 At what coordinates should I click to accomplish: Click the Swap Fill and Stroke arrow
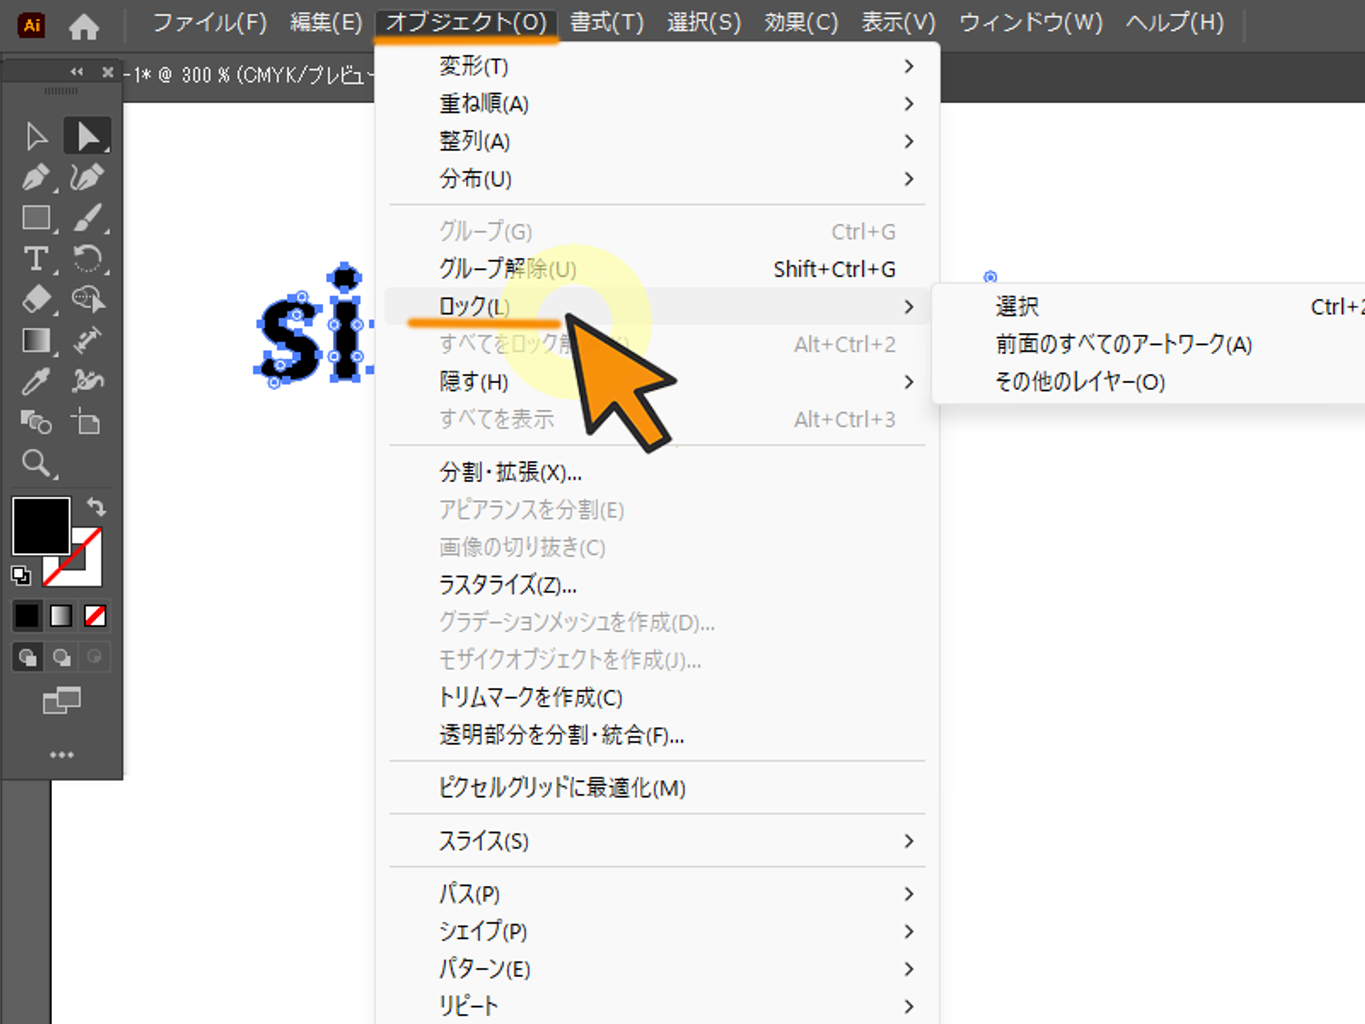[96, 507]
